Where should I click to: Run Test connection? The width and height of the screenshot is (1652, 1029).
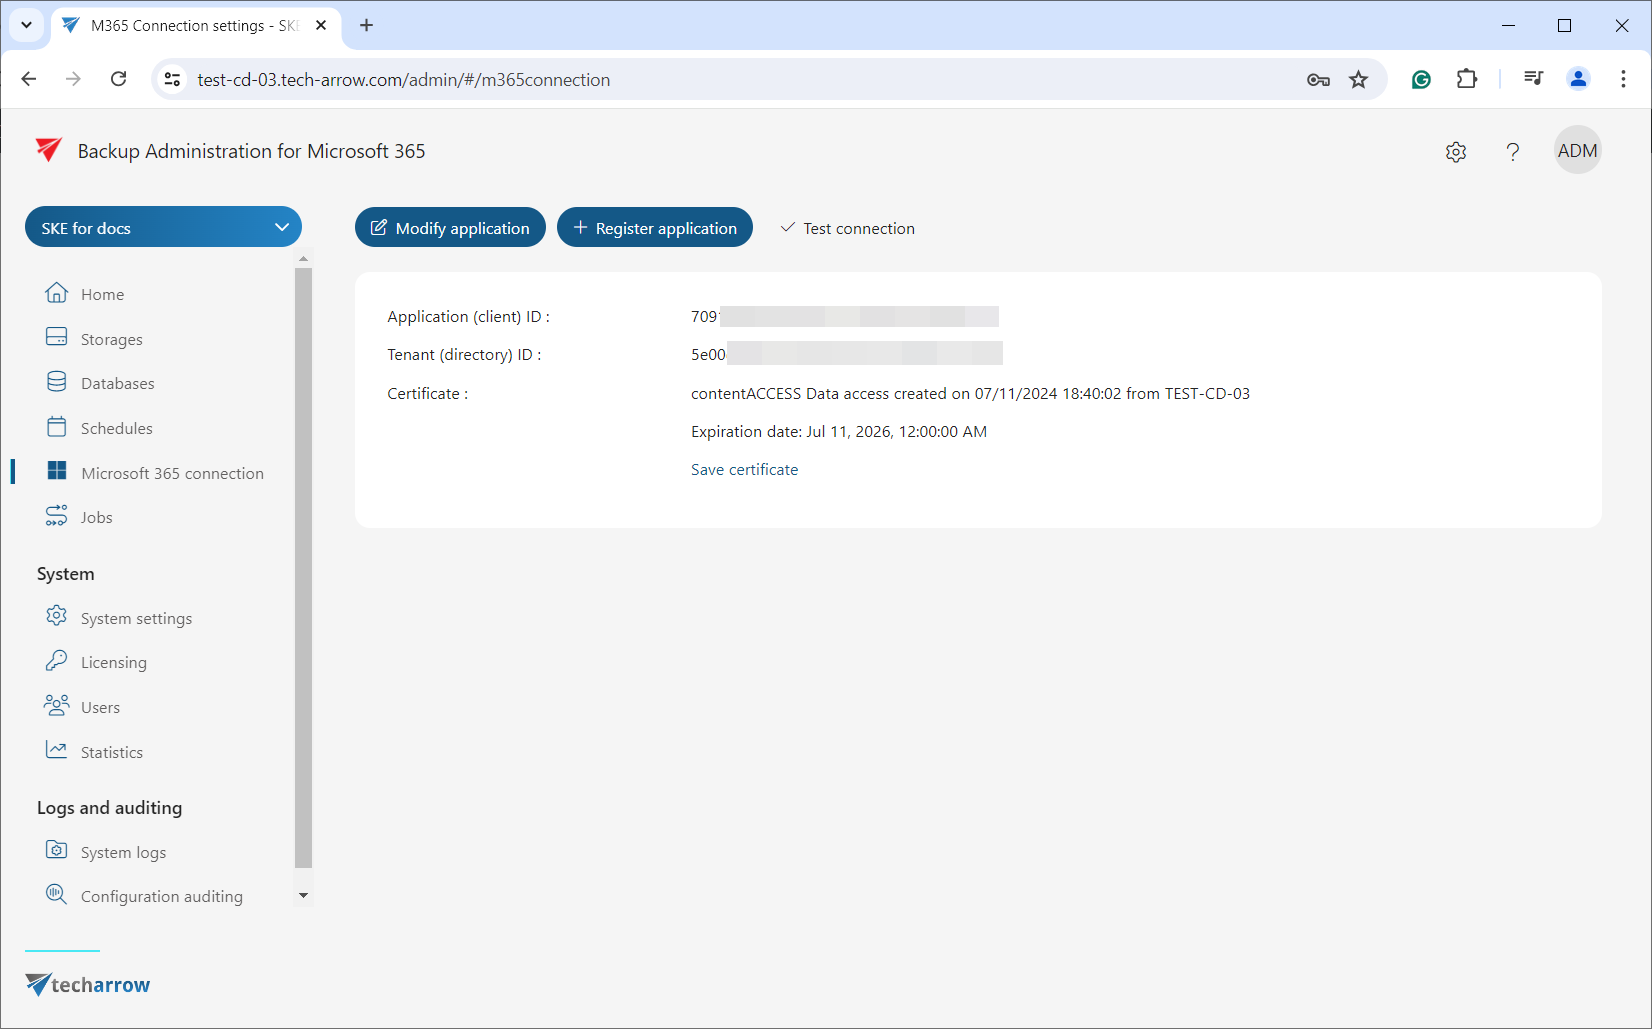coord(847,228)
